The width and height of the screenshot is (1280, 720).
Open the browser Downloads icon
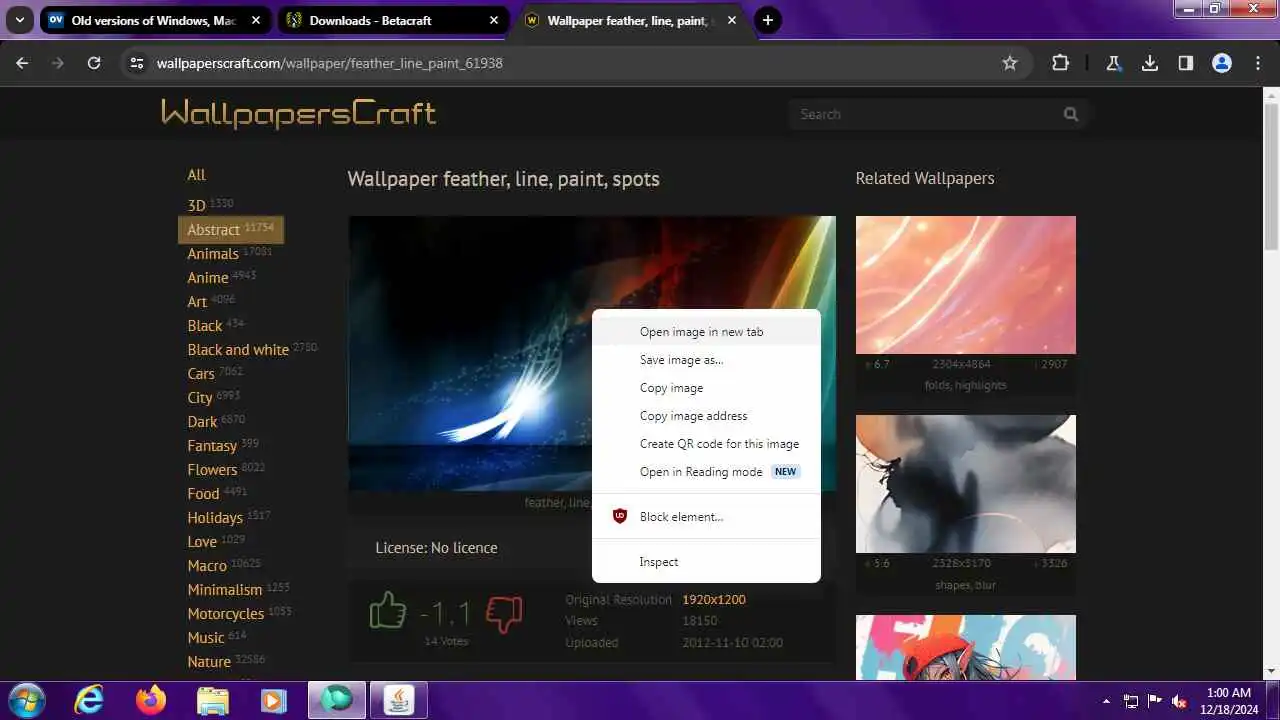(1150, 63)
